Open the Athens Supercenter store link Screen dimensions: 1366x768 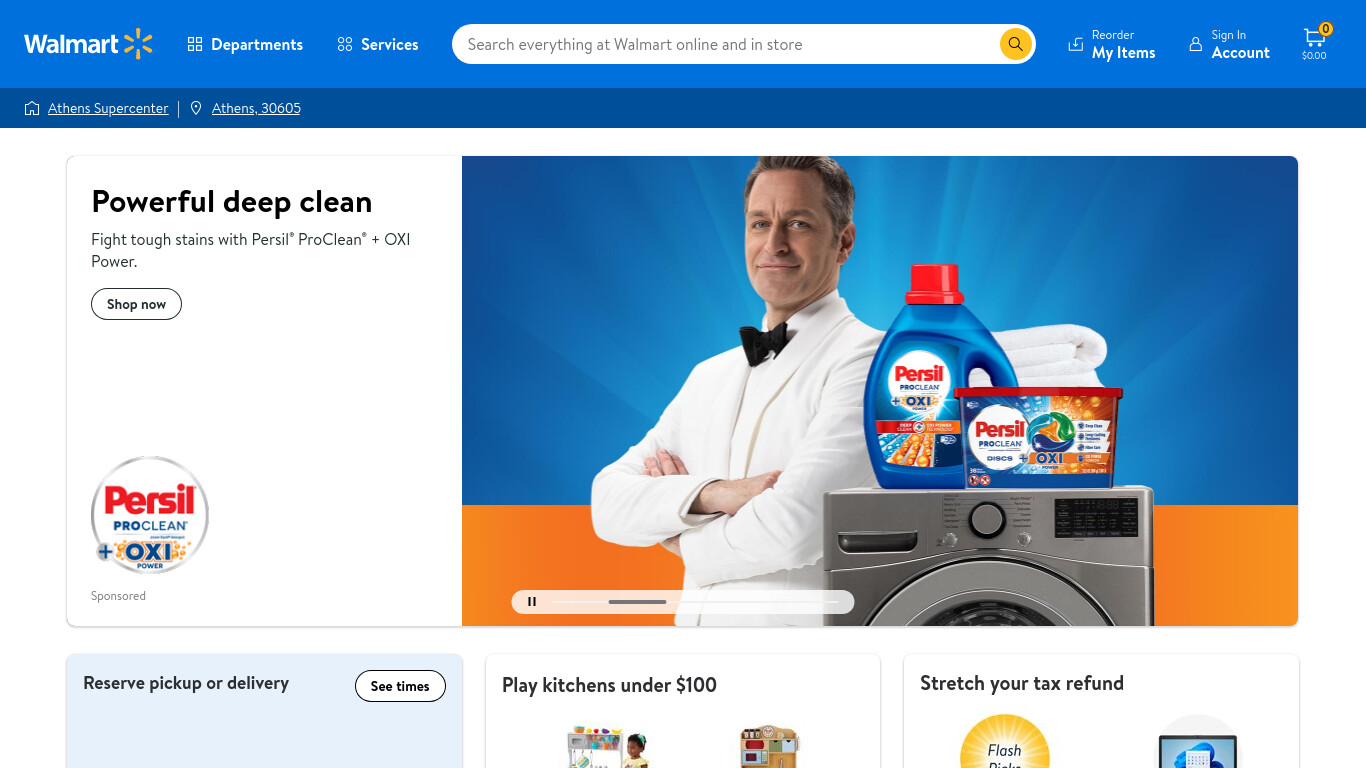click(108, 108)
